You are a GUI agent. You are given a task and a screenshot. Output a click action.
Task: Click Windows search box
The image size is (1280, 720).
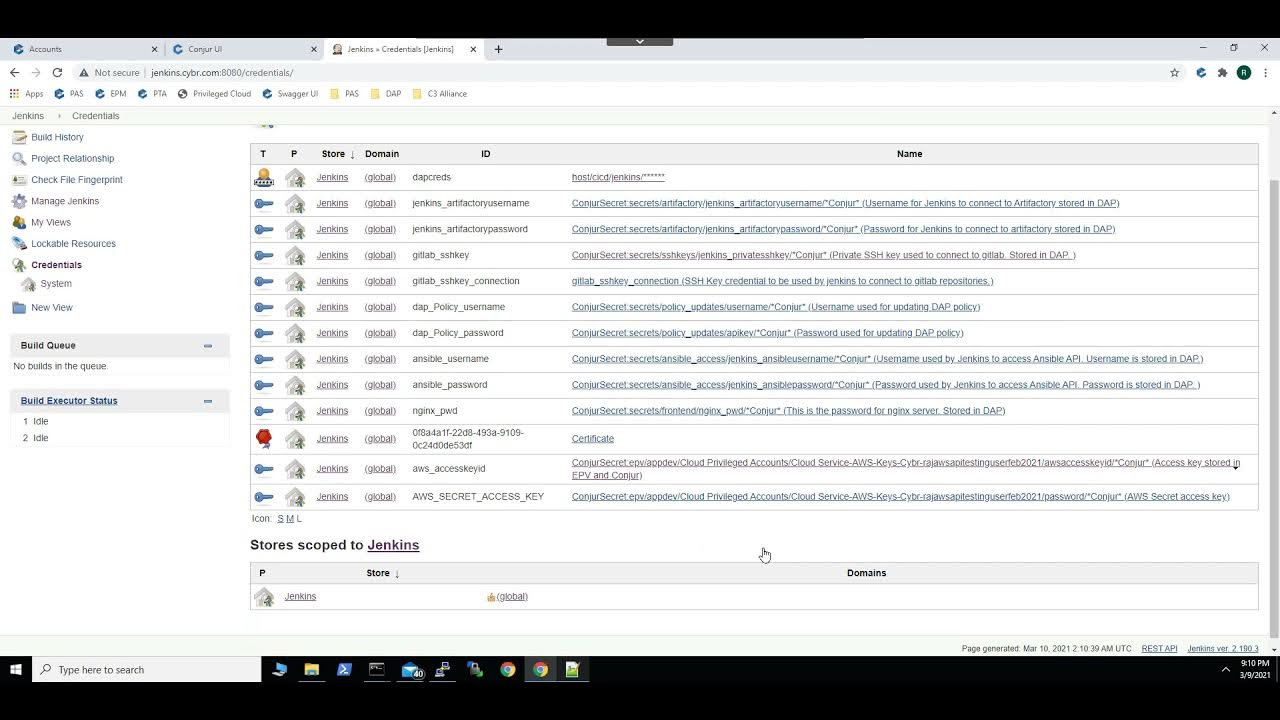[146, 669]
